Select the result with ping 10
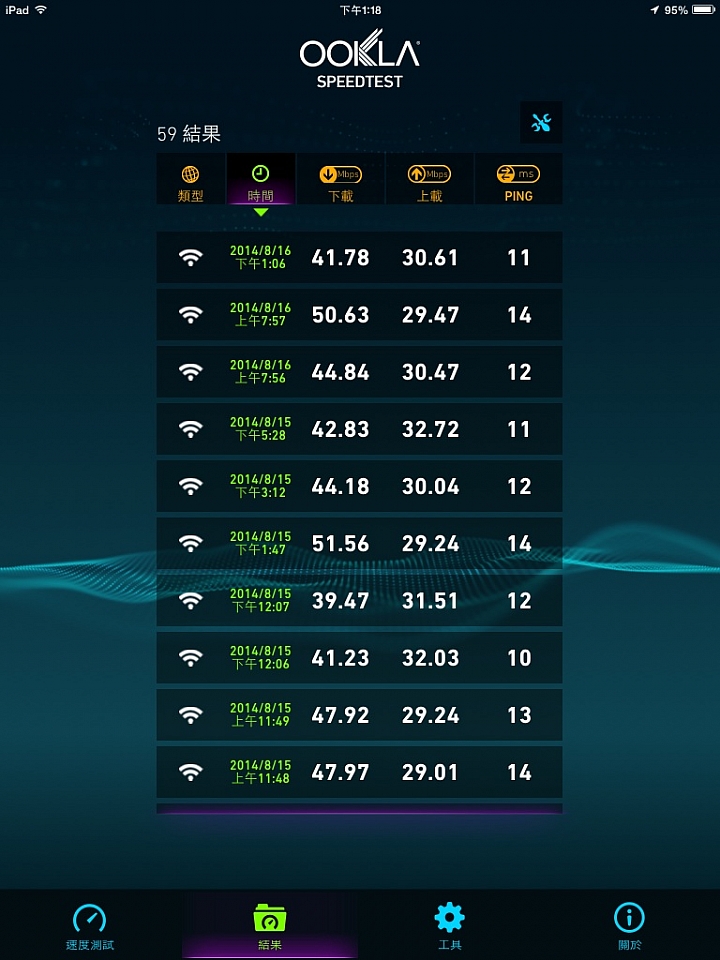The height and width of the screenshot is (960, 720). 359,658
